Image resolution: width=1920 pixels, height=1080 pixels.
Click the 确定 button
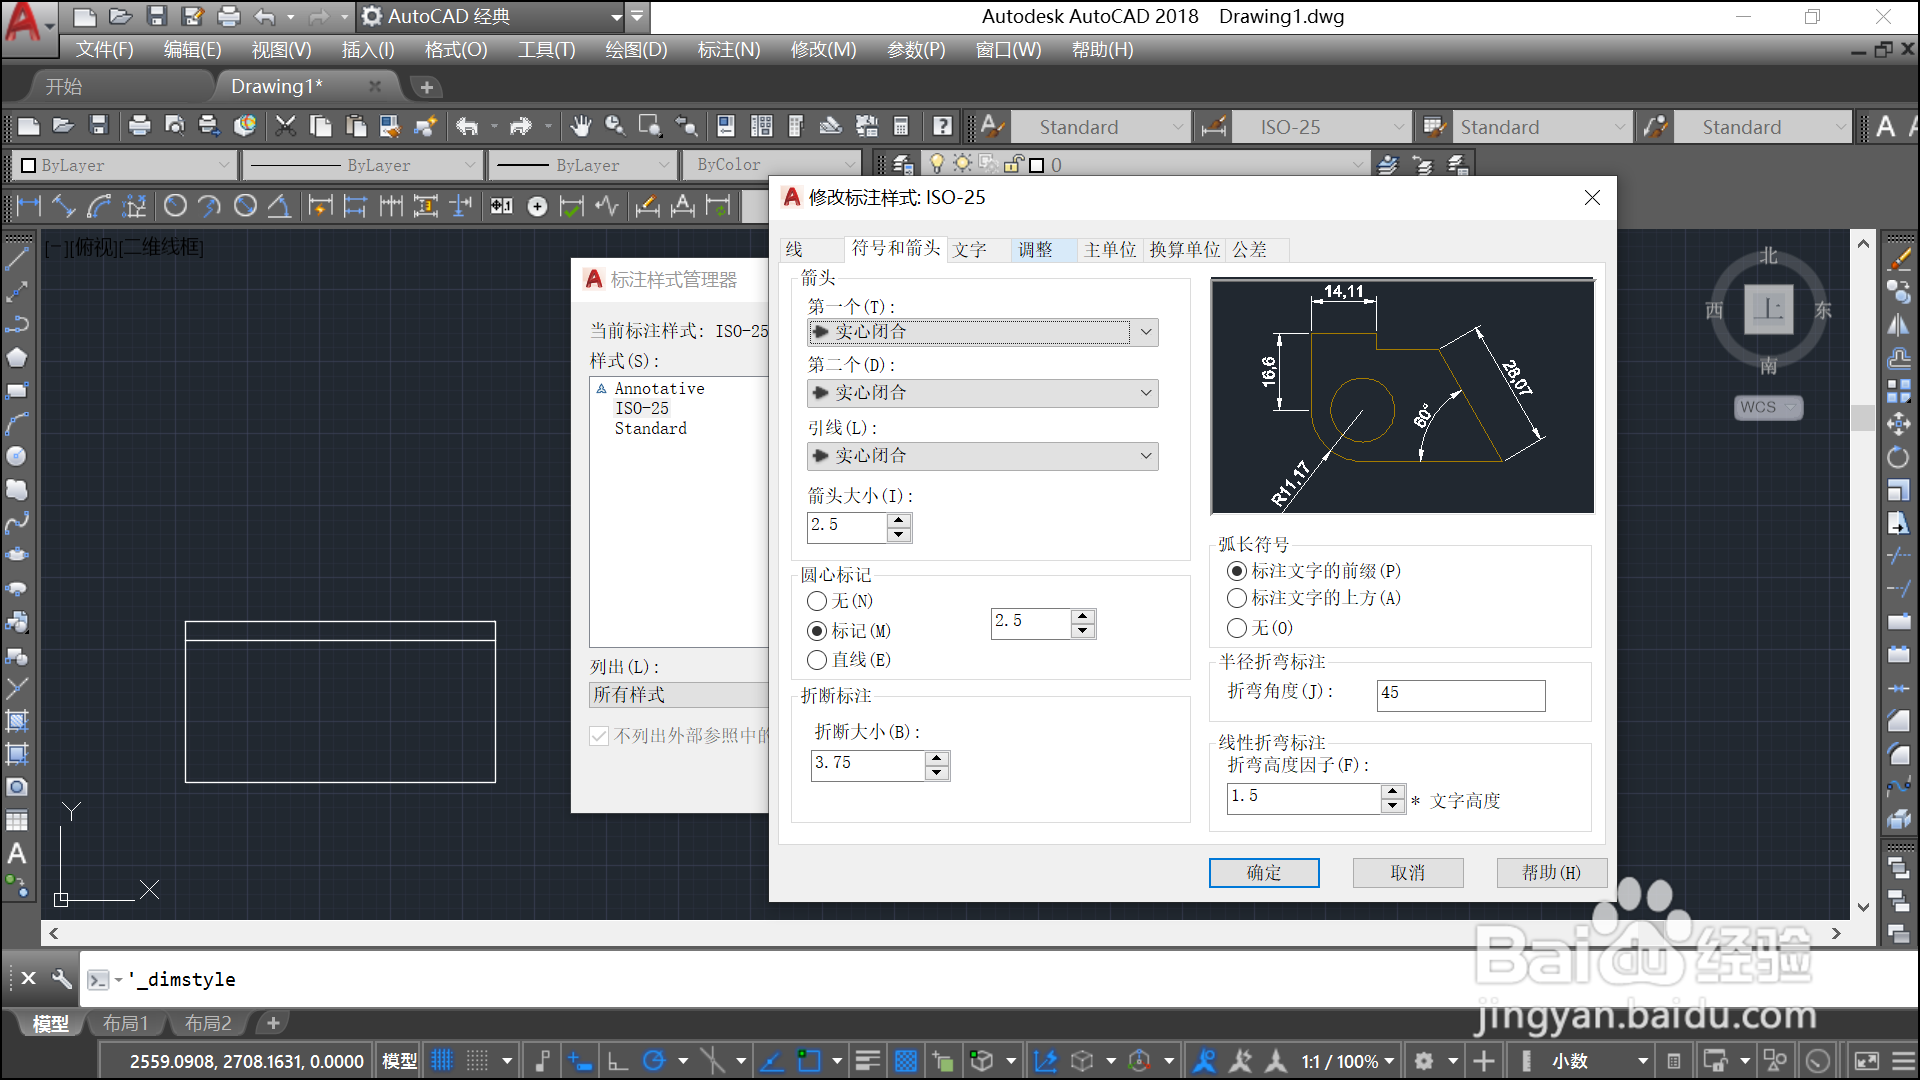tap(1264, 873)
